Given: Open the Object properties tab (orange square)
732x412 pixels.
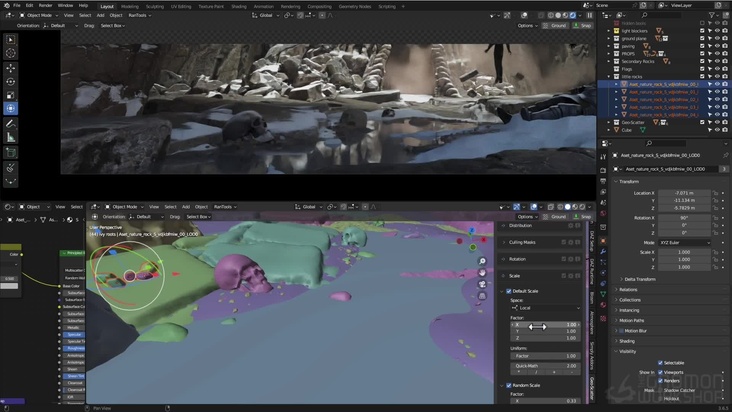Looking at the screenshot, I should point(603,241).
